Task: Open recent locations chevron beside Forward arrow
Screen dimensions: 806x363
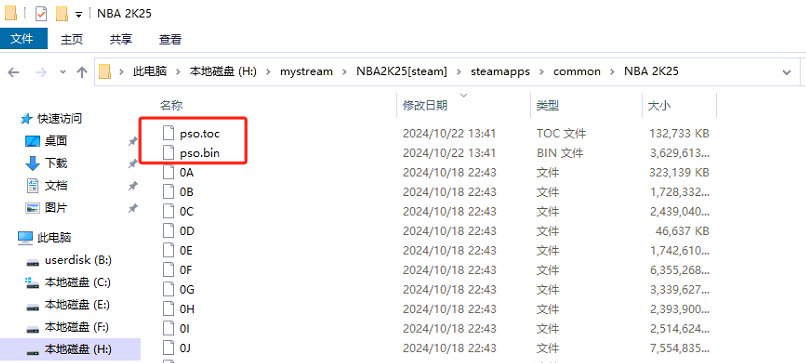Action: pos(63,72)
